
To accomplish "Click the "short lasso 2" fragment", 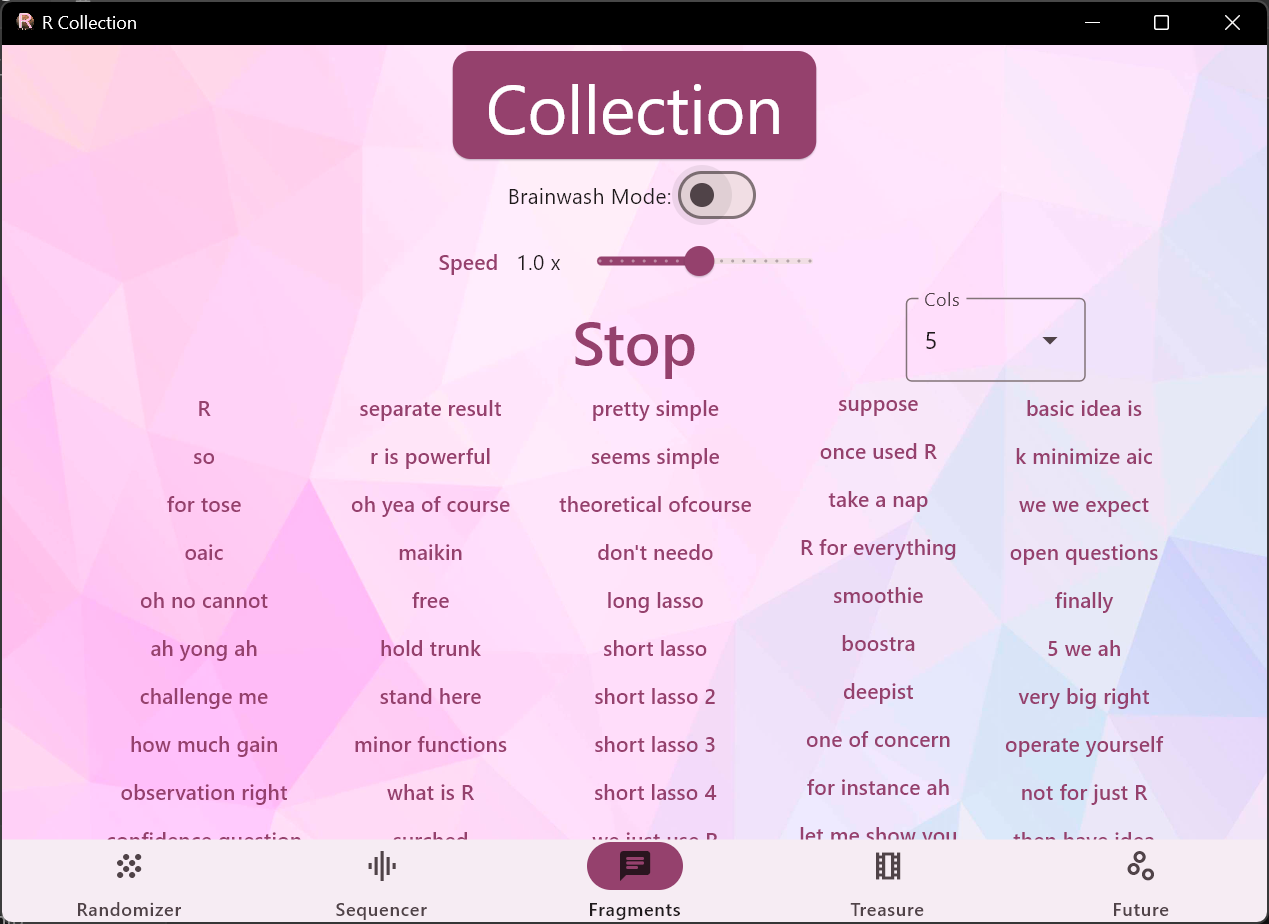I will click(655, 697).
